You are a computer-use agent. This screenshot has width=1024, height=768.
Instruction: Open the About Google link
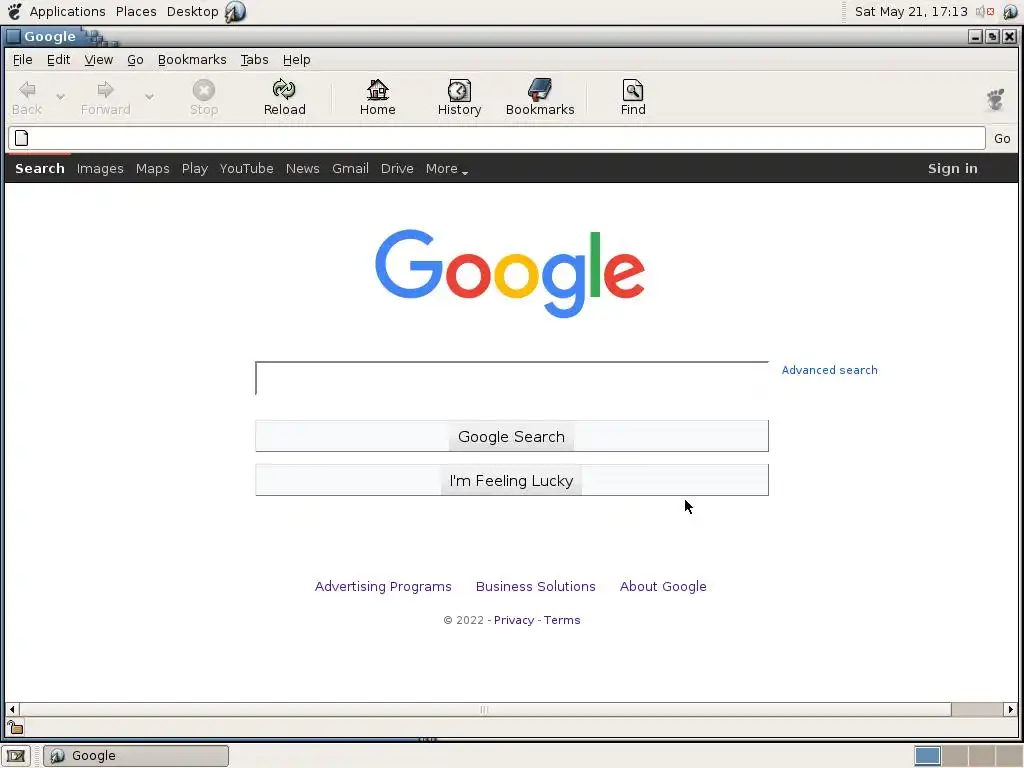[663, 586]
